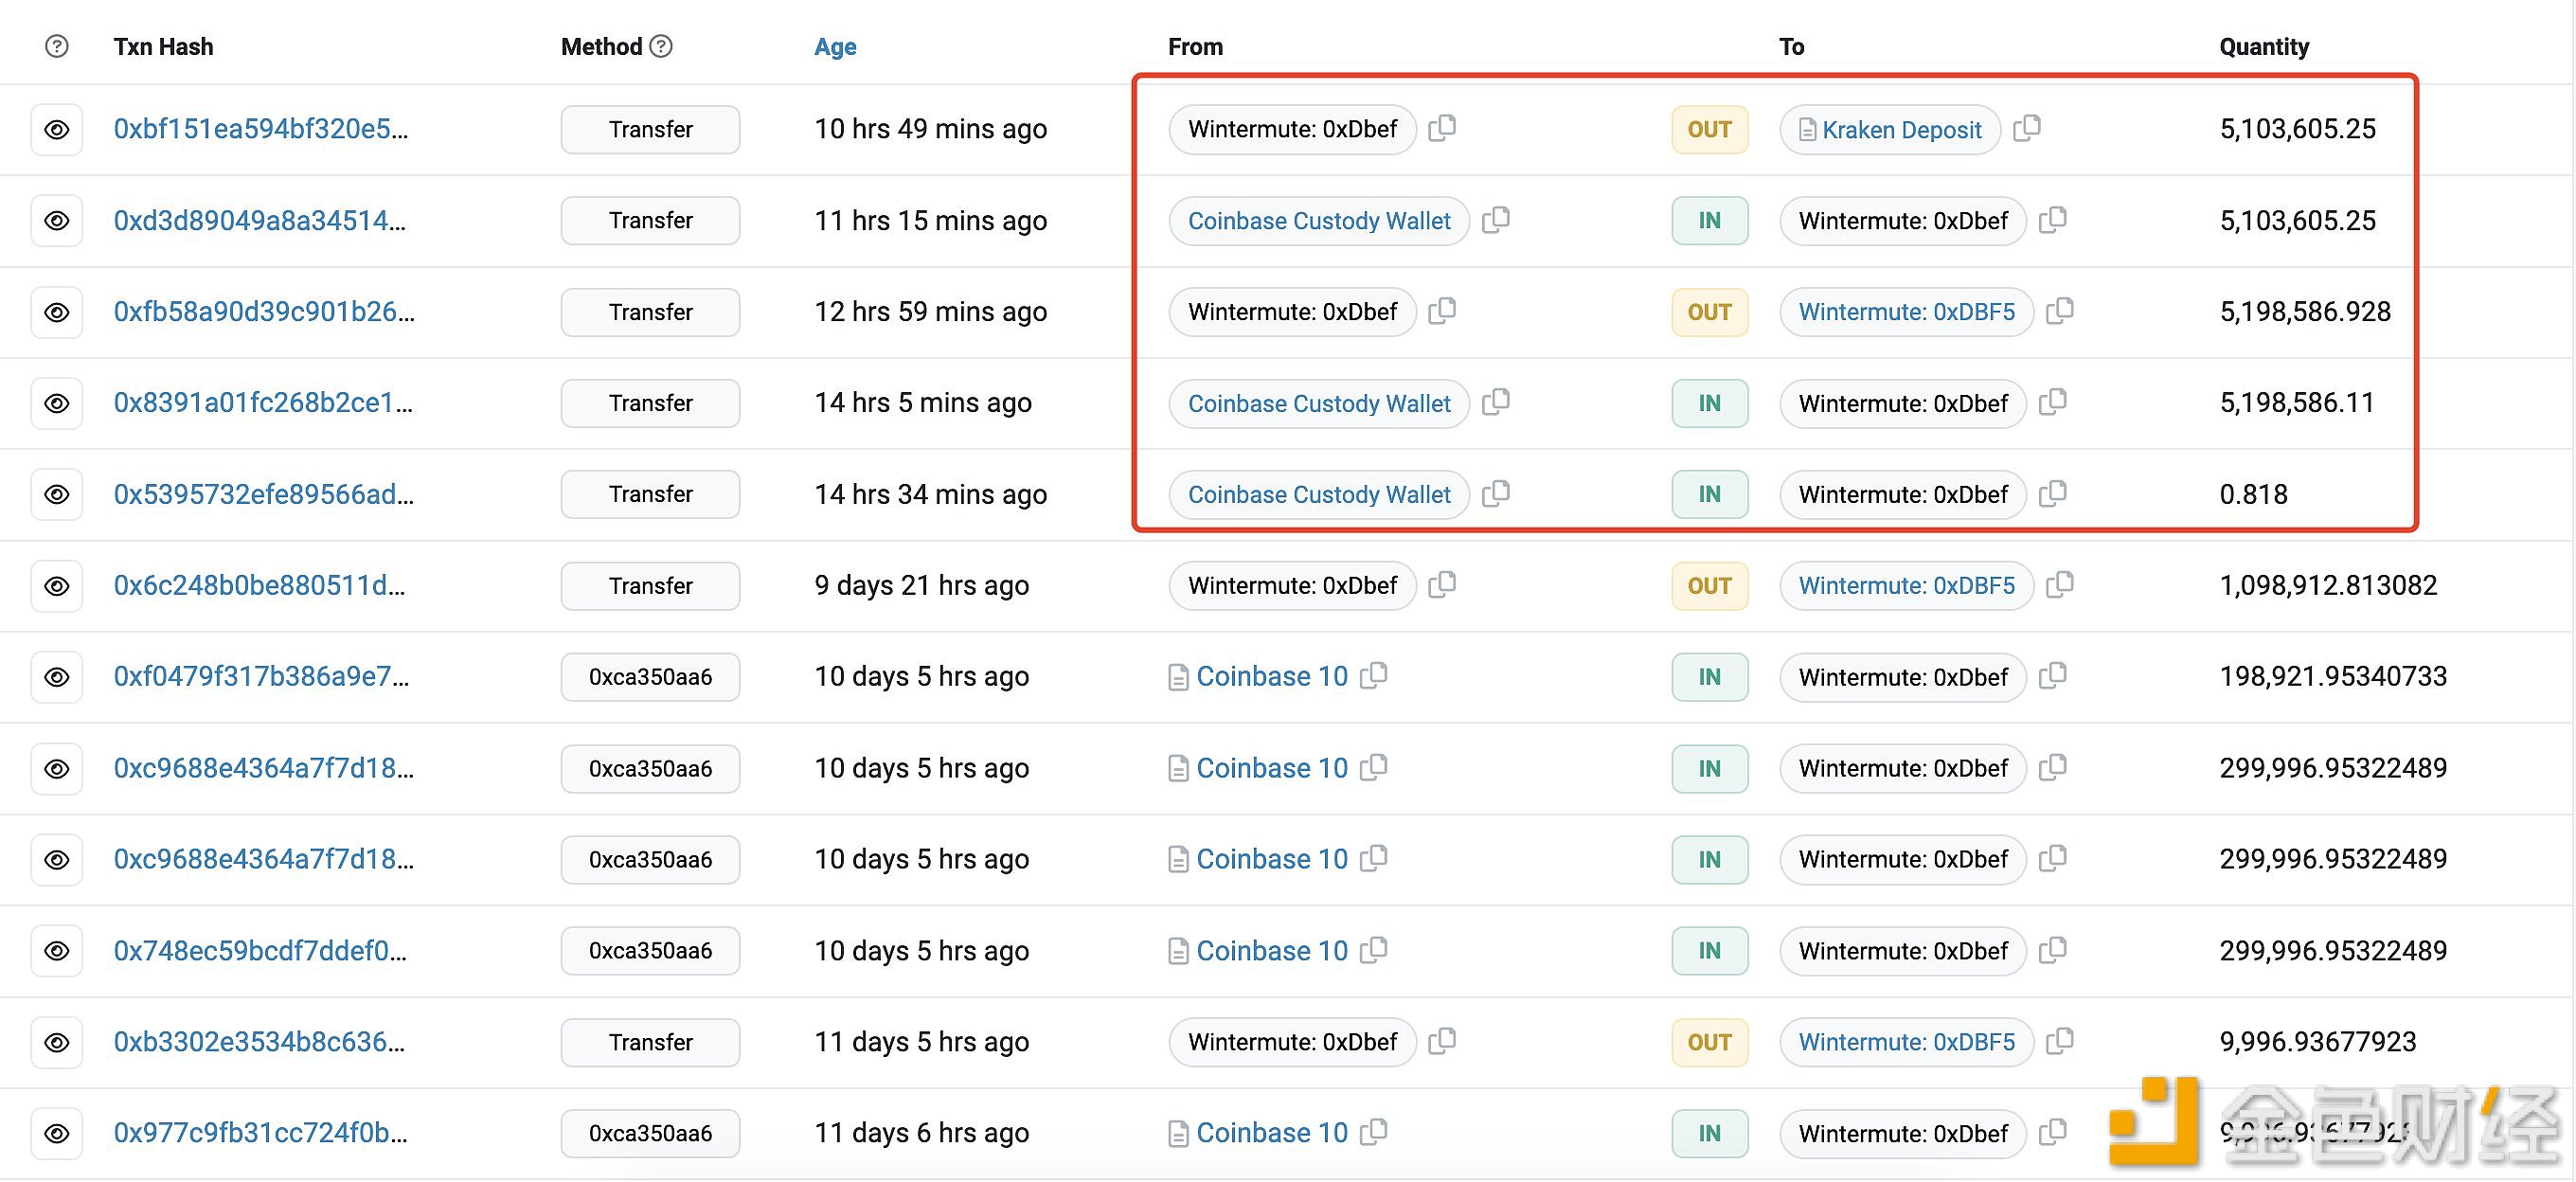This screenshot has height=1182, width=2576.
Task: Copy Kraken Deposit address
Action: click(x=2027, y=128)
